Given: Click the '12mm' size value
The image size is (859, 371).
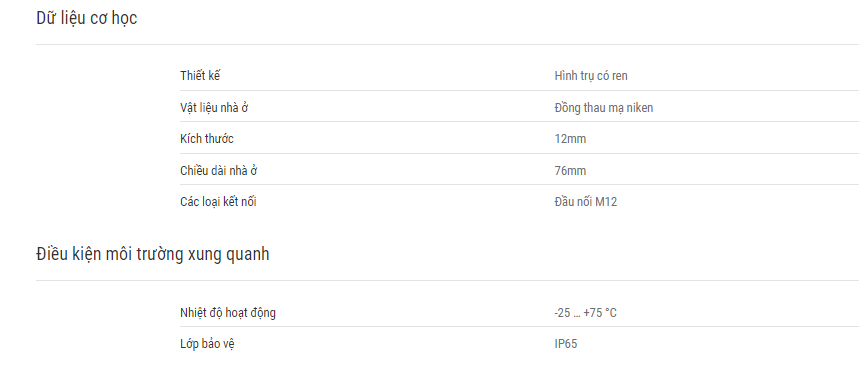Looking at the screenshot, I should pyautogui.click(x=570, y=139).
